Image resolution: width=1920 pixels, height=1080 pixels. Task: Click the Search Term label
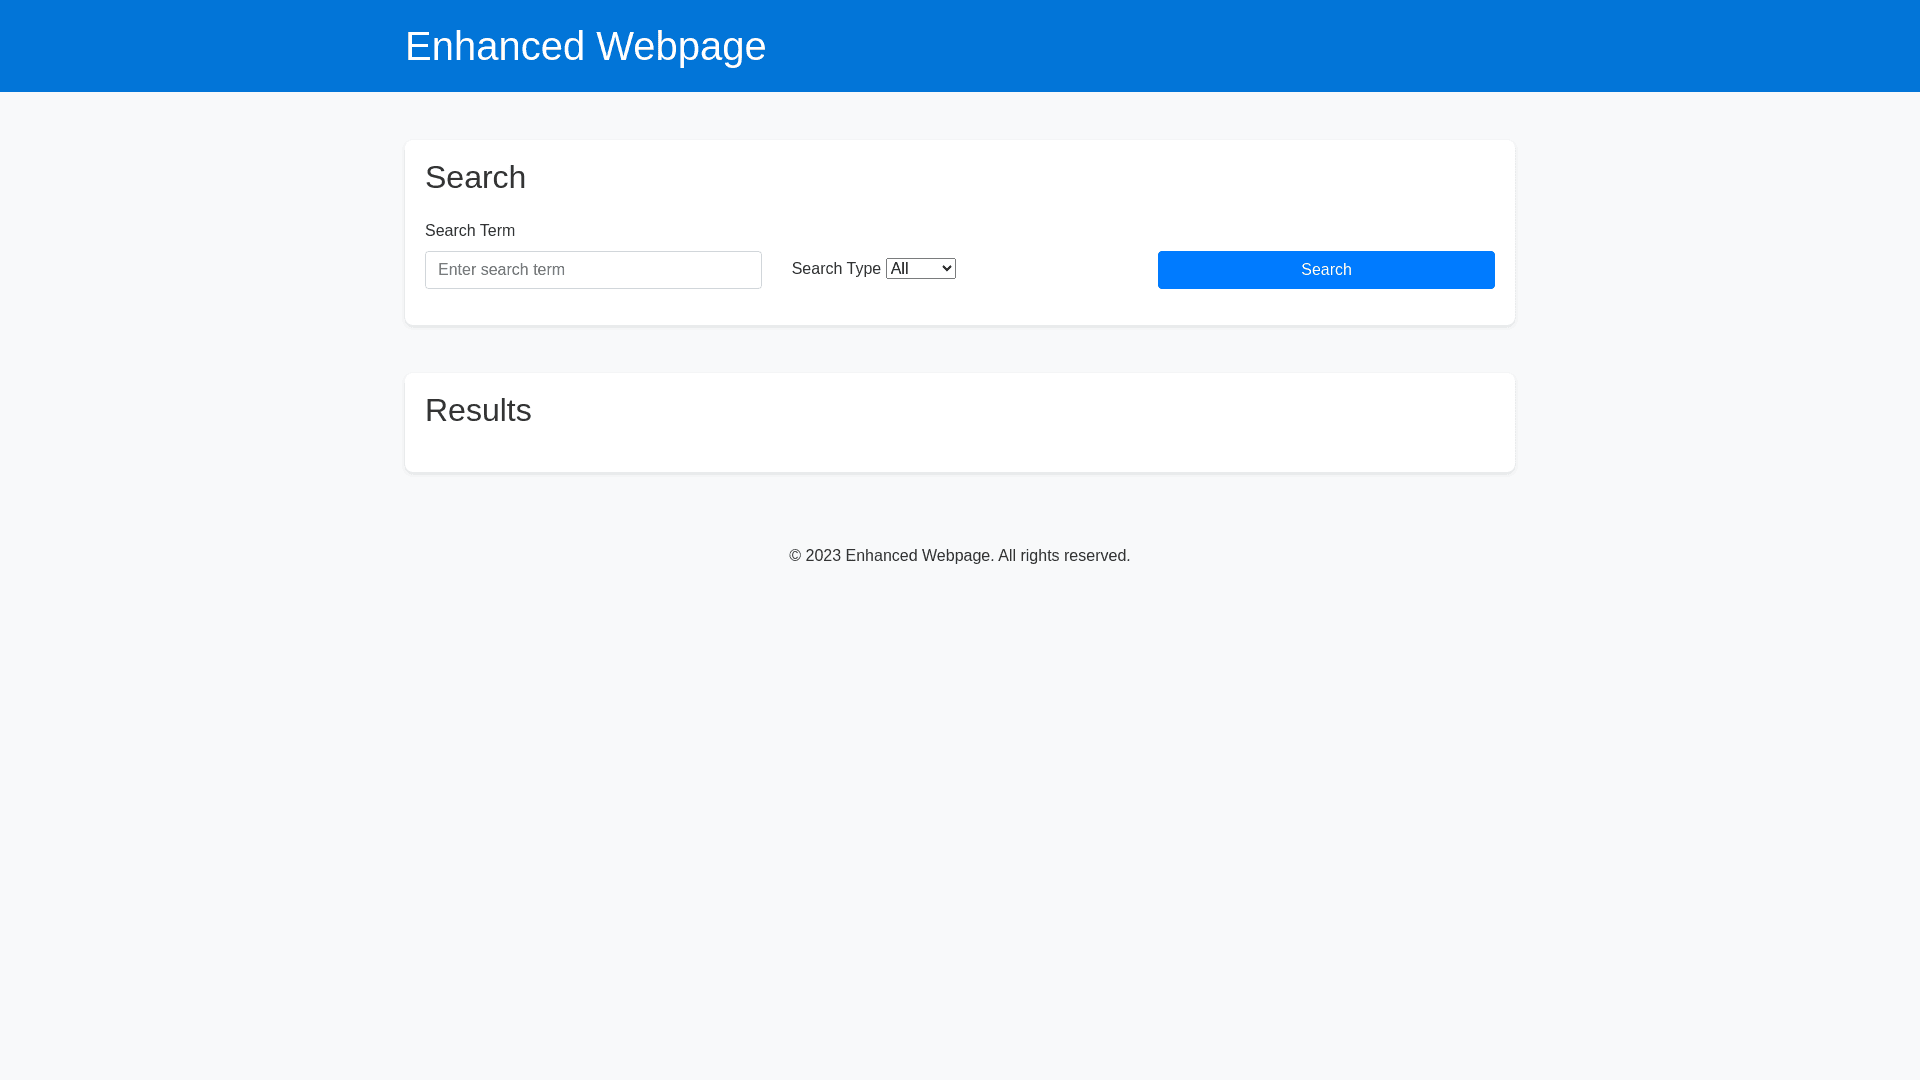pos(470,231)
